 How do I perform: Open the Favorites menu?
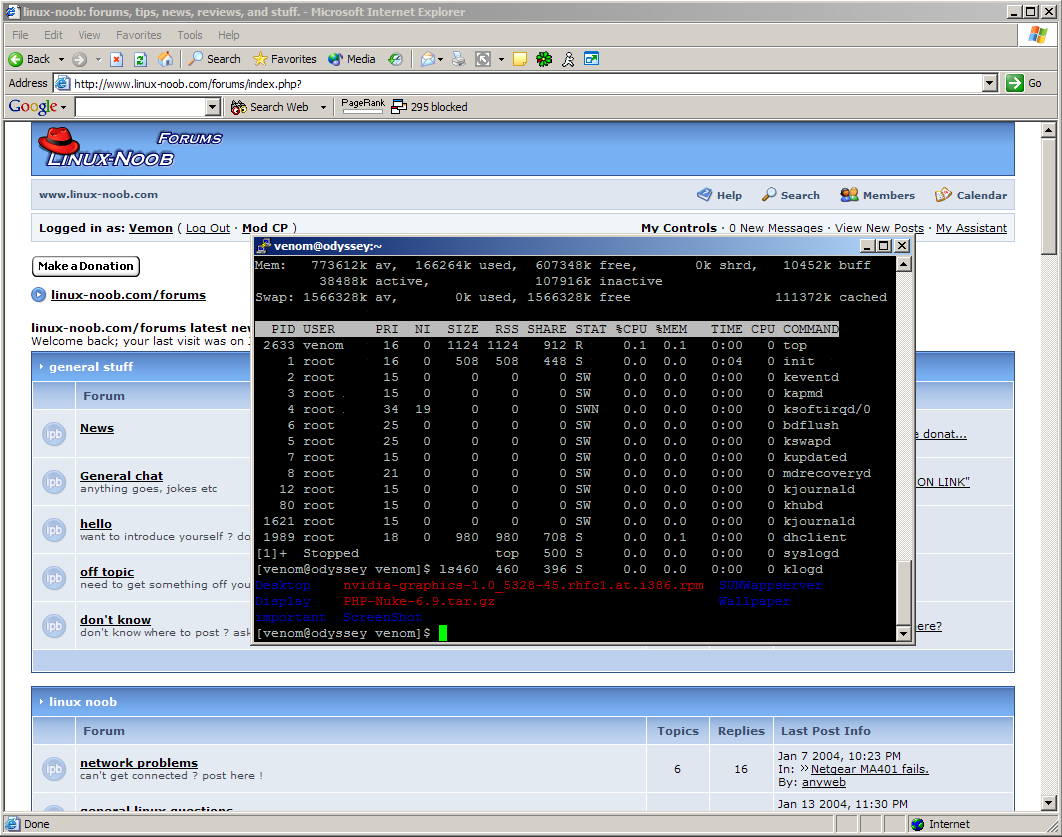(138, 35)
